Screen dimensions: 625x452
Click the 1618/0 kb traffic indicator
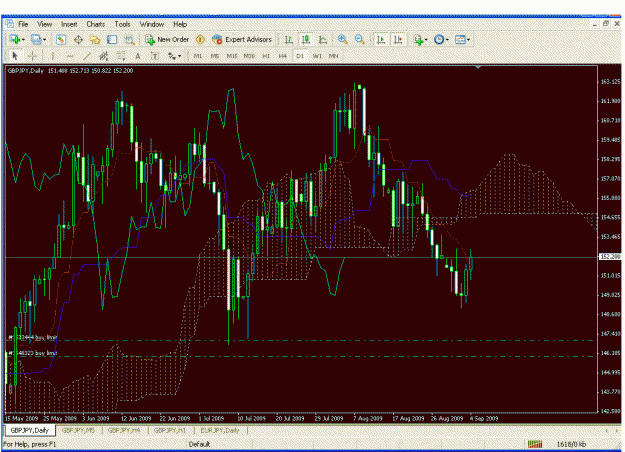coord(571,444)
